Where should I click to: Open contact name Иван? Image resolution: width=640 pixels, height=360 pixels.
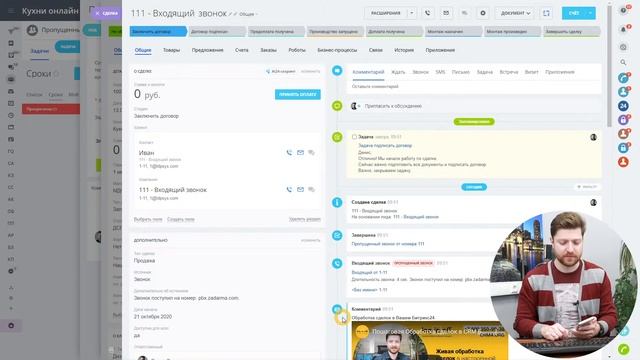(147, 153)
